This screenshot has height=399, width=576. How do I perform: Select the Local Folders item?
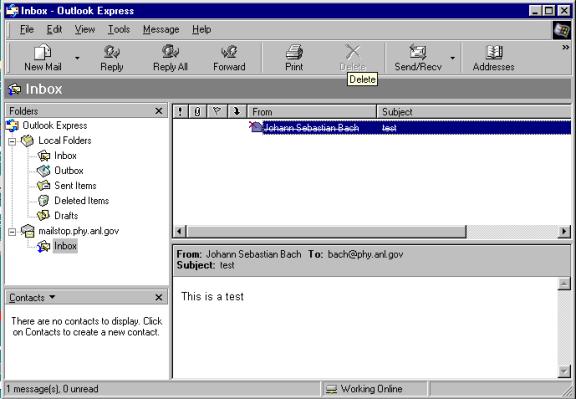click(65, 141)
